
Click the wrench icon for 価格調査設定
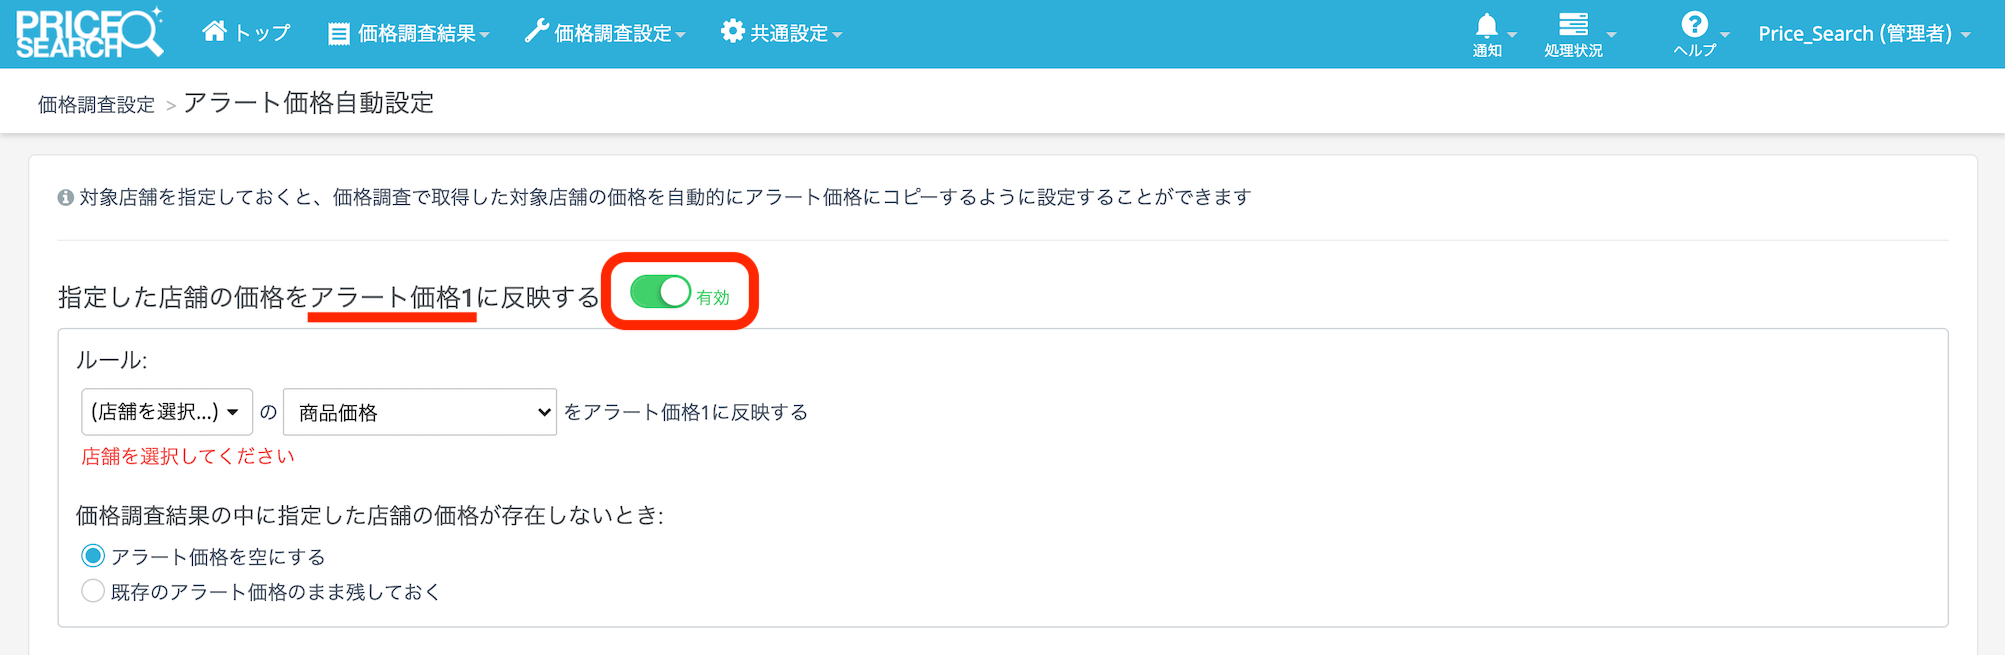click(x=536, y=32)
